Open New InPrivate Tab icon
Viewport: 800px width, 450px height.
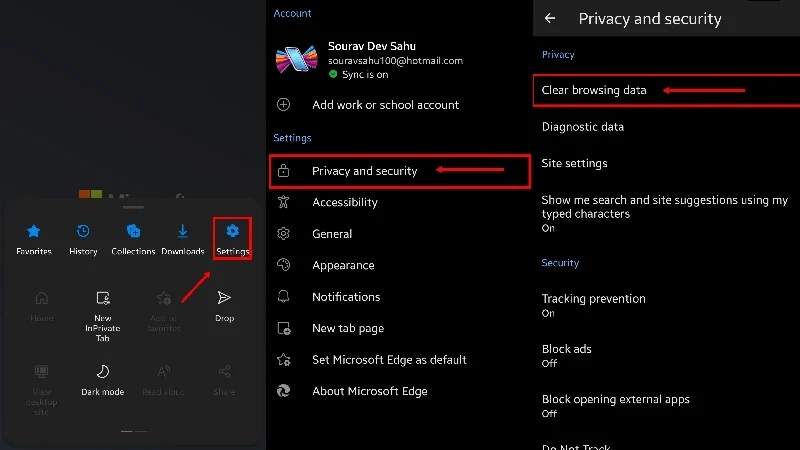pos(103,297)
